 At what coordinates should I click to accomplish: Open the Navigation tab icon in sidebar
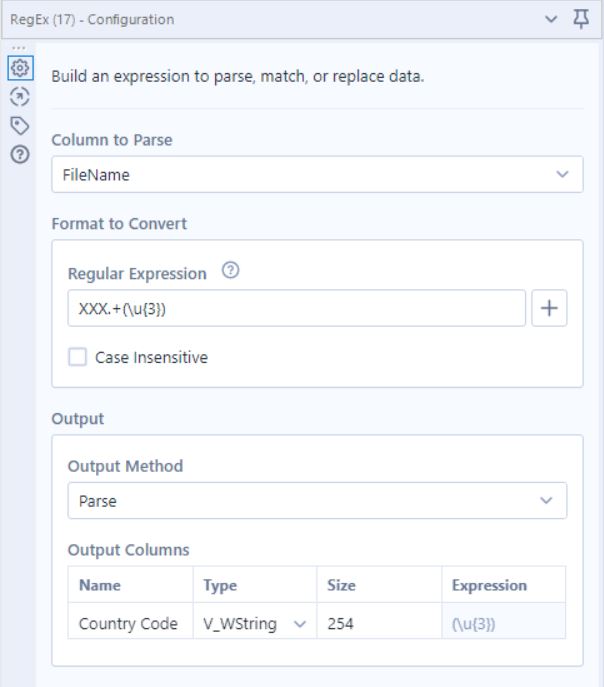[18, 97]
